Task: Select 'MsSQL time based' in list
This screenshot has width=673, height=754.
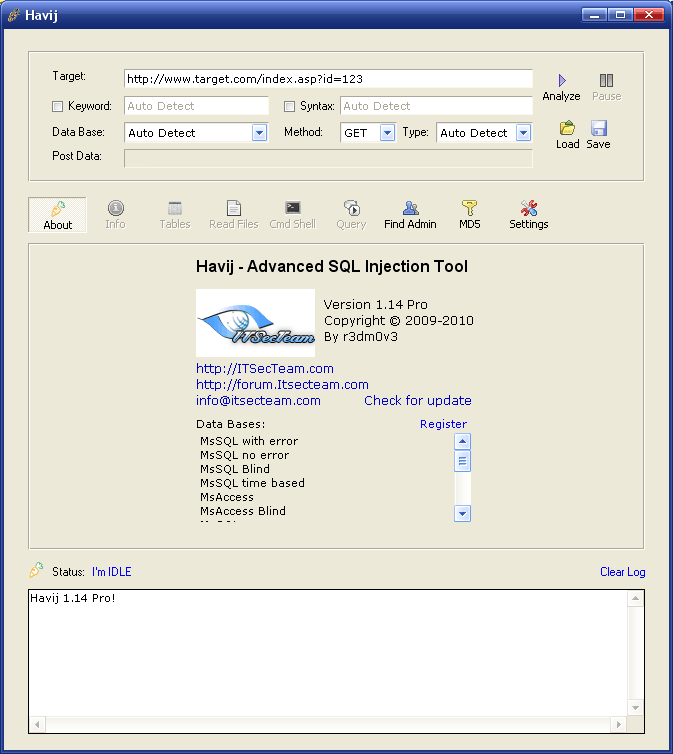Action: [x=252, y=483]
